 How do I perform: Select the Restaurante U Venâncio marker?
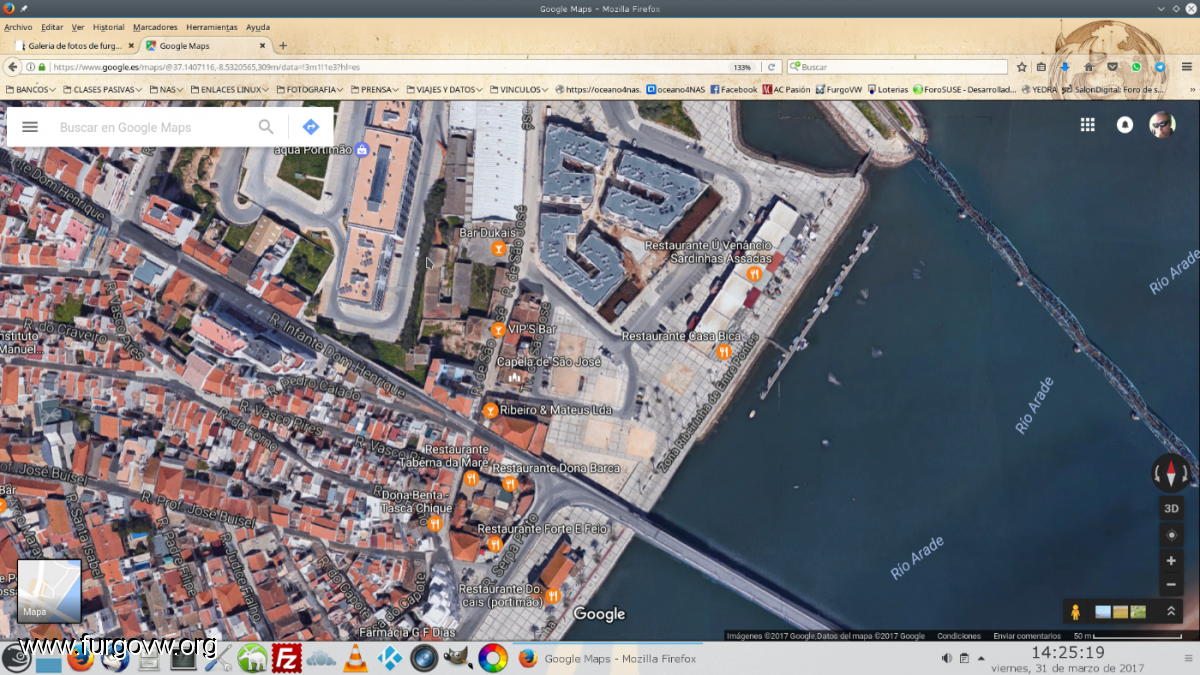[x=755, y=273]
